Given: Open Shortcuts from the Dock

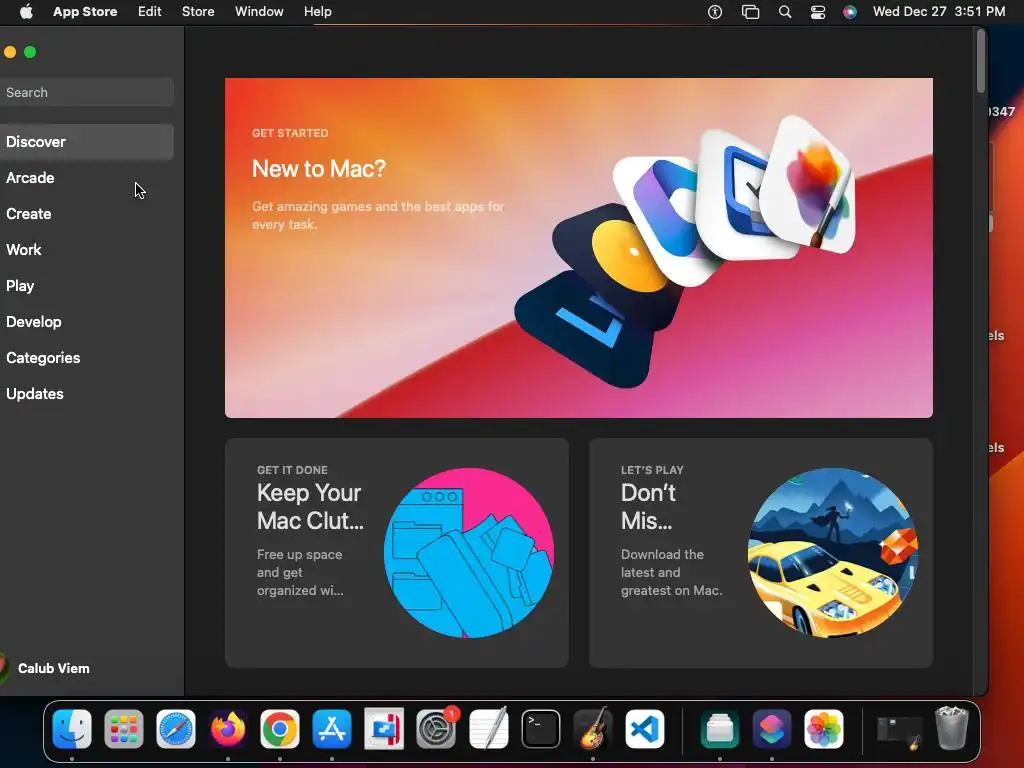Looking at the screenshot, I should (x=771, y=729).
